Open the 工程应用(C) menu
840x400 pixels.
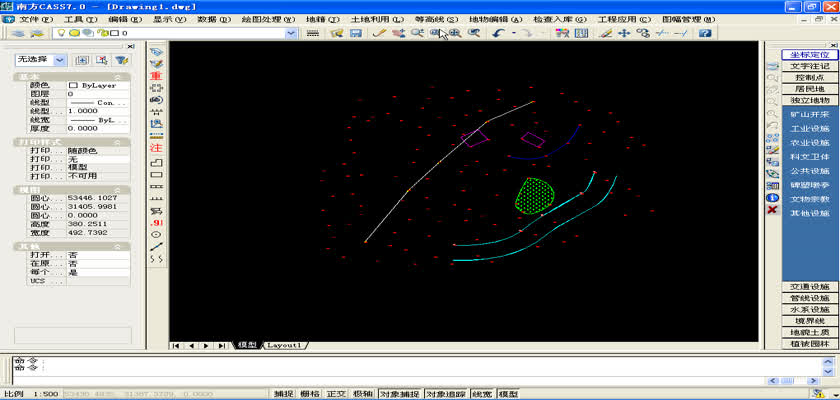click(x=624, y=19)
